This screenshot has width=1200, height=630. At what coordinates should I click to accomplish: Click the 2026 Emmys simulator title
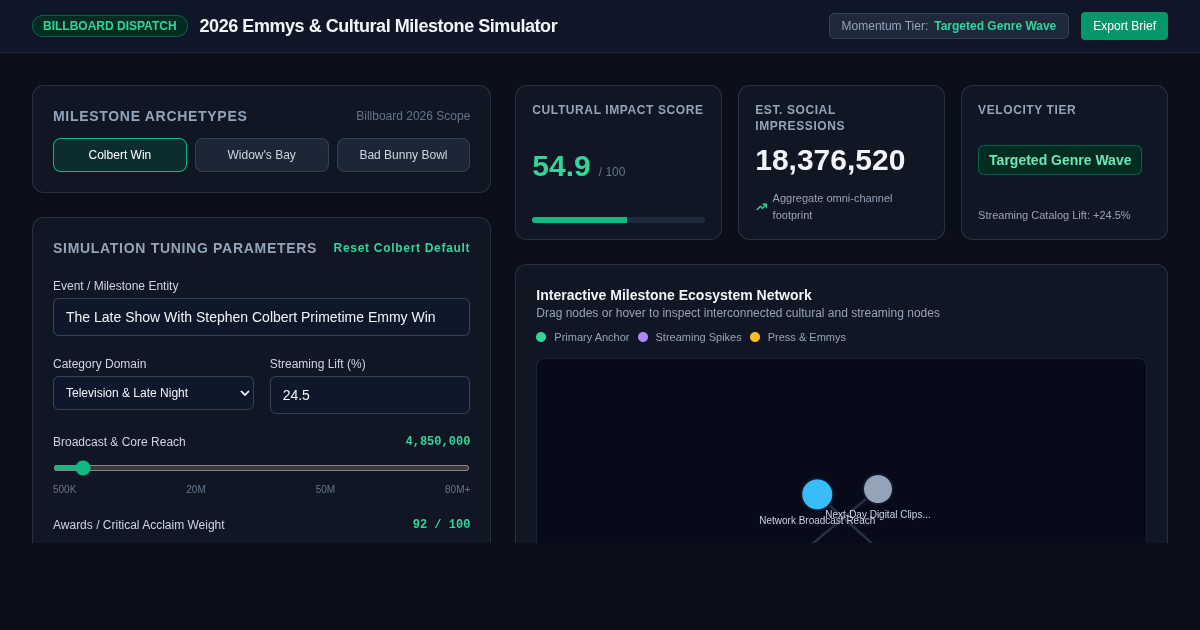pyautogui.click(x=378, y=26)
